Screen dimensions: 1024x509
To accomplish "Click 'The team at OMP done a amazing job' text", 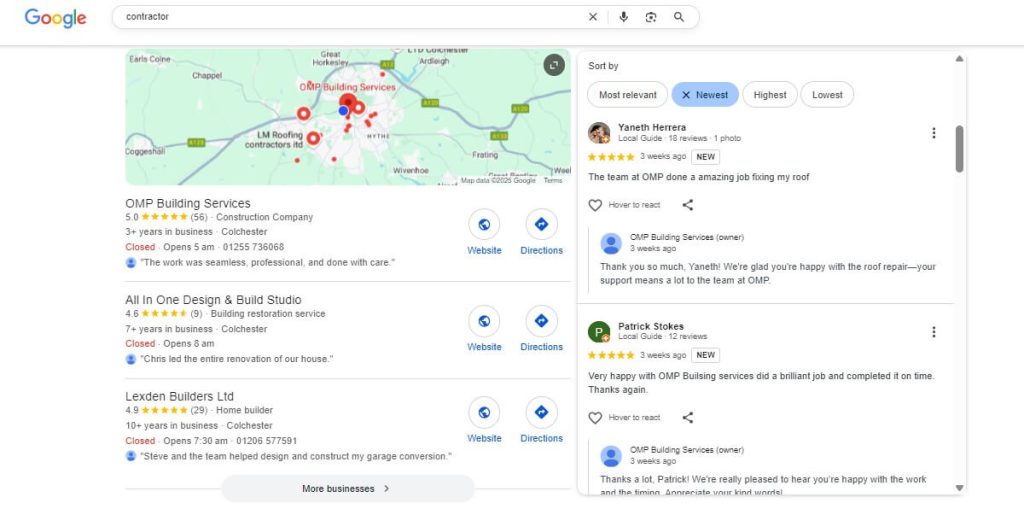I will pyautogui.click(x=699, y=177).
